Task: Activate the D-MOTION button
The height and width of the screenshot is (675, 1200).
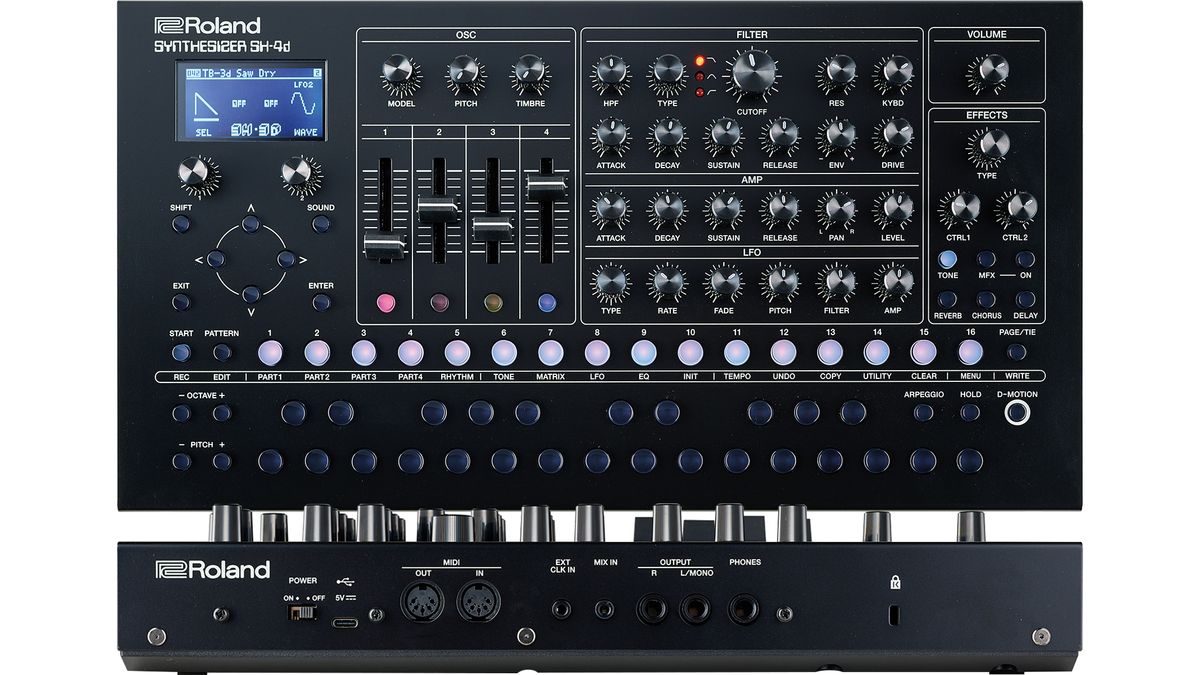Action: (x=1018, y=414)
